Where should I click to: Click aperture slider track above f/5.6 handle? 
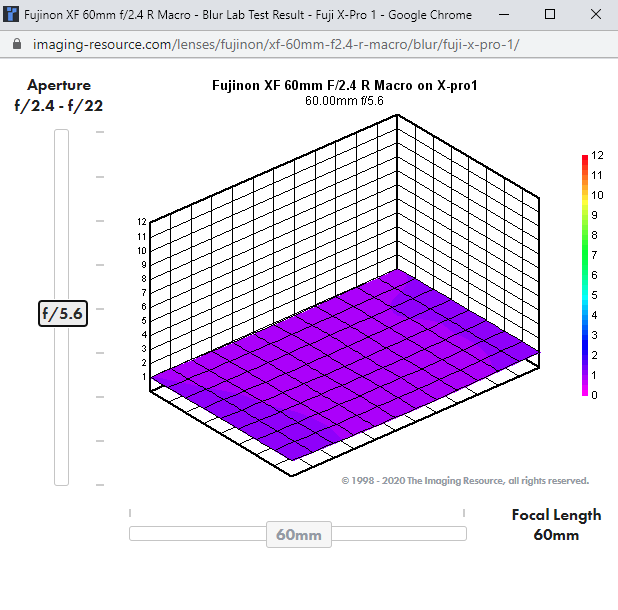(x=61, y=215)
